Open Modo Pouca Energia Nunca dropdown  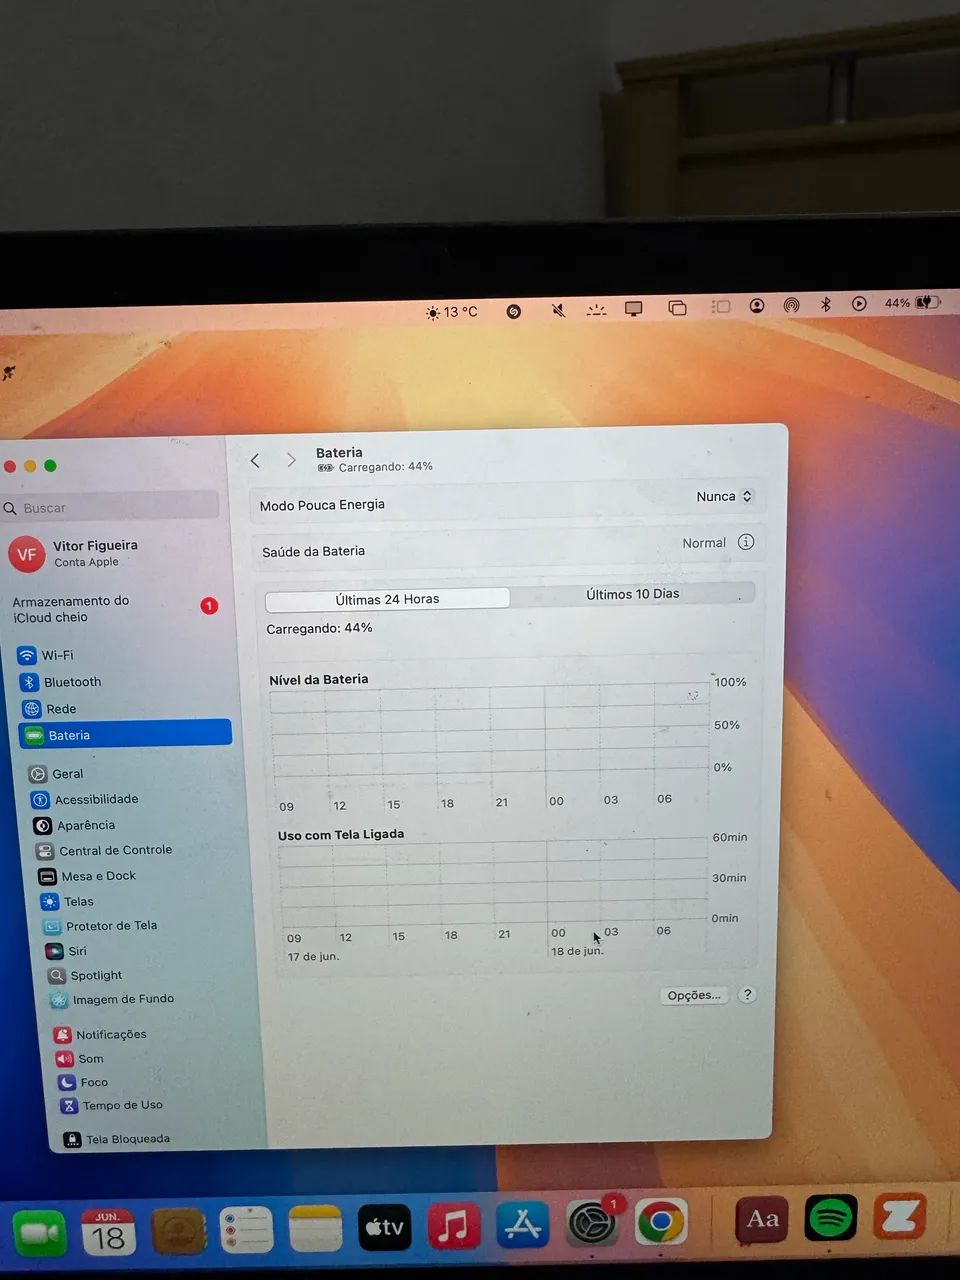(725, 496)
